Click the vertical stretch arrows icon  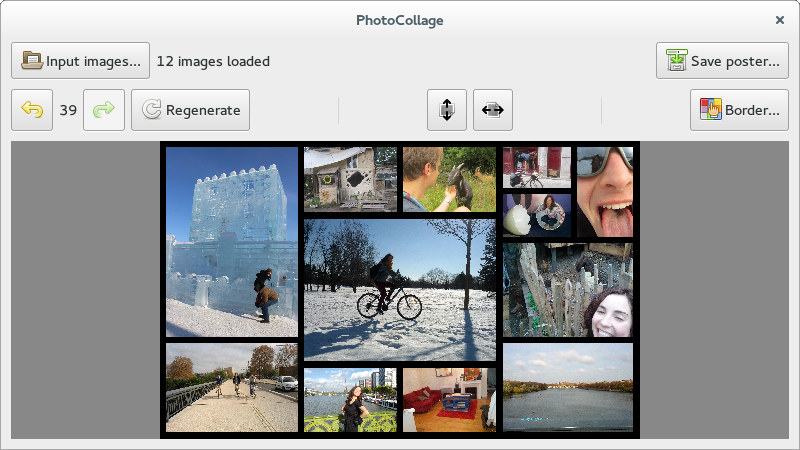(x=446, y=110)
